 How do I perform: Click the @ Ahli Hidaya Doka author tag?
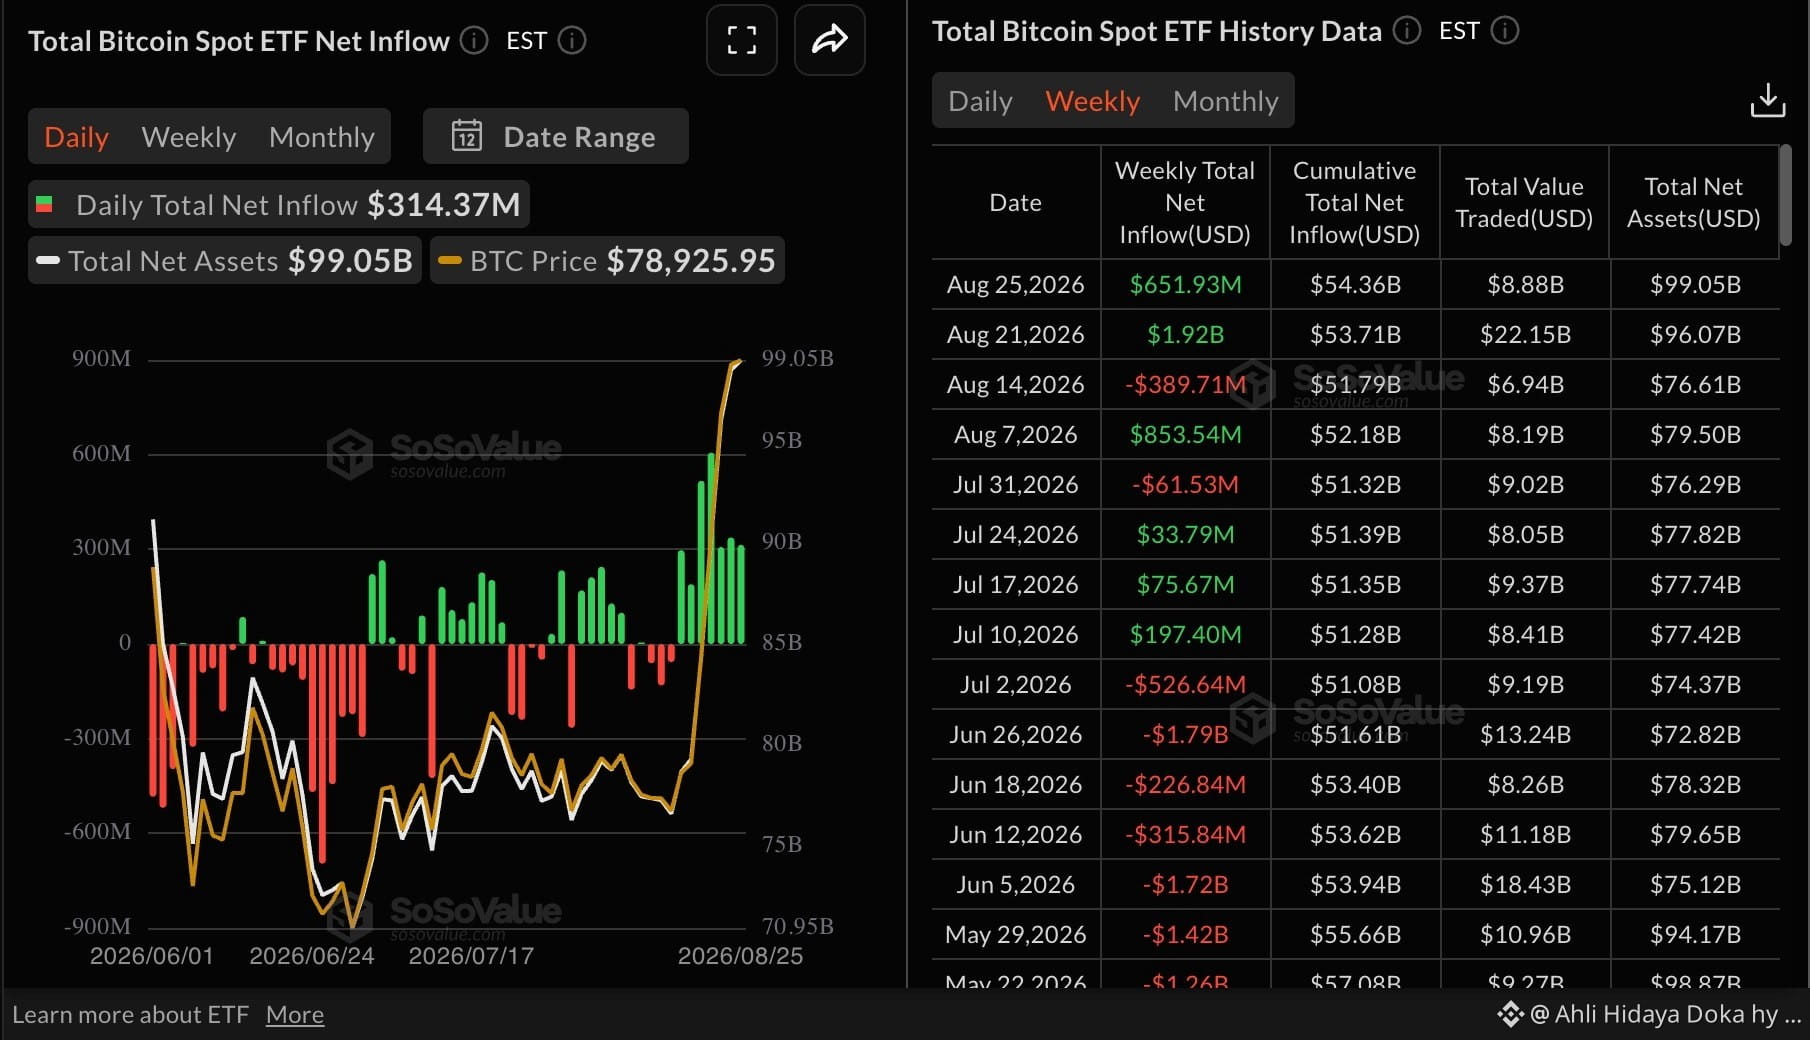(x=1651, y=1014)
